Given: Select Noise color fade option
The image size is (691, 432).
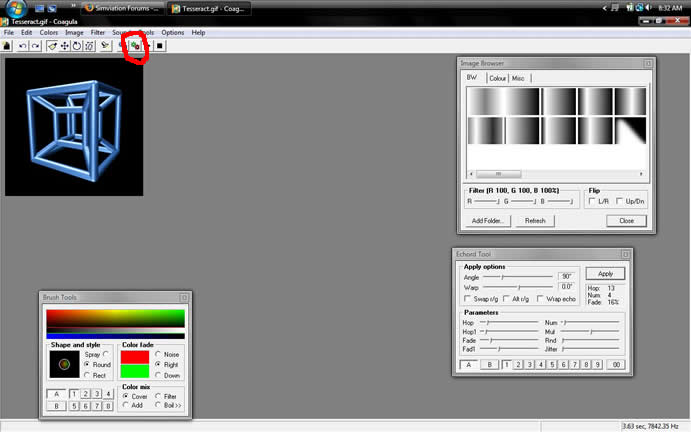Looking at the screenshot, I should coord(158,354).
